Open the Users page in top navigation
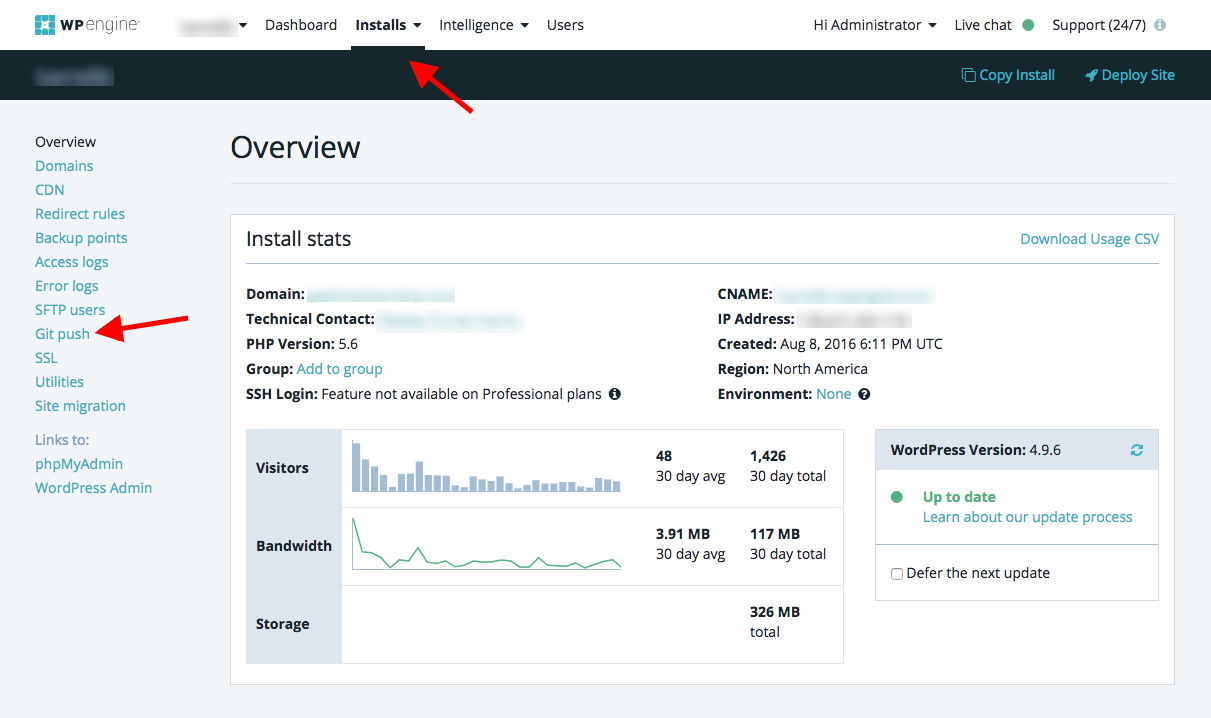Viewport: 1211px width, 718px height. click(565, 25)
